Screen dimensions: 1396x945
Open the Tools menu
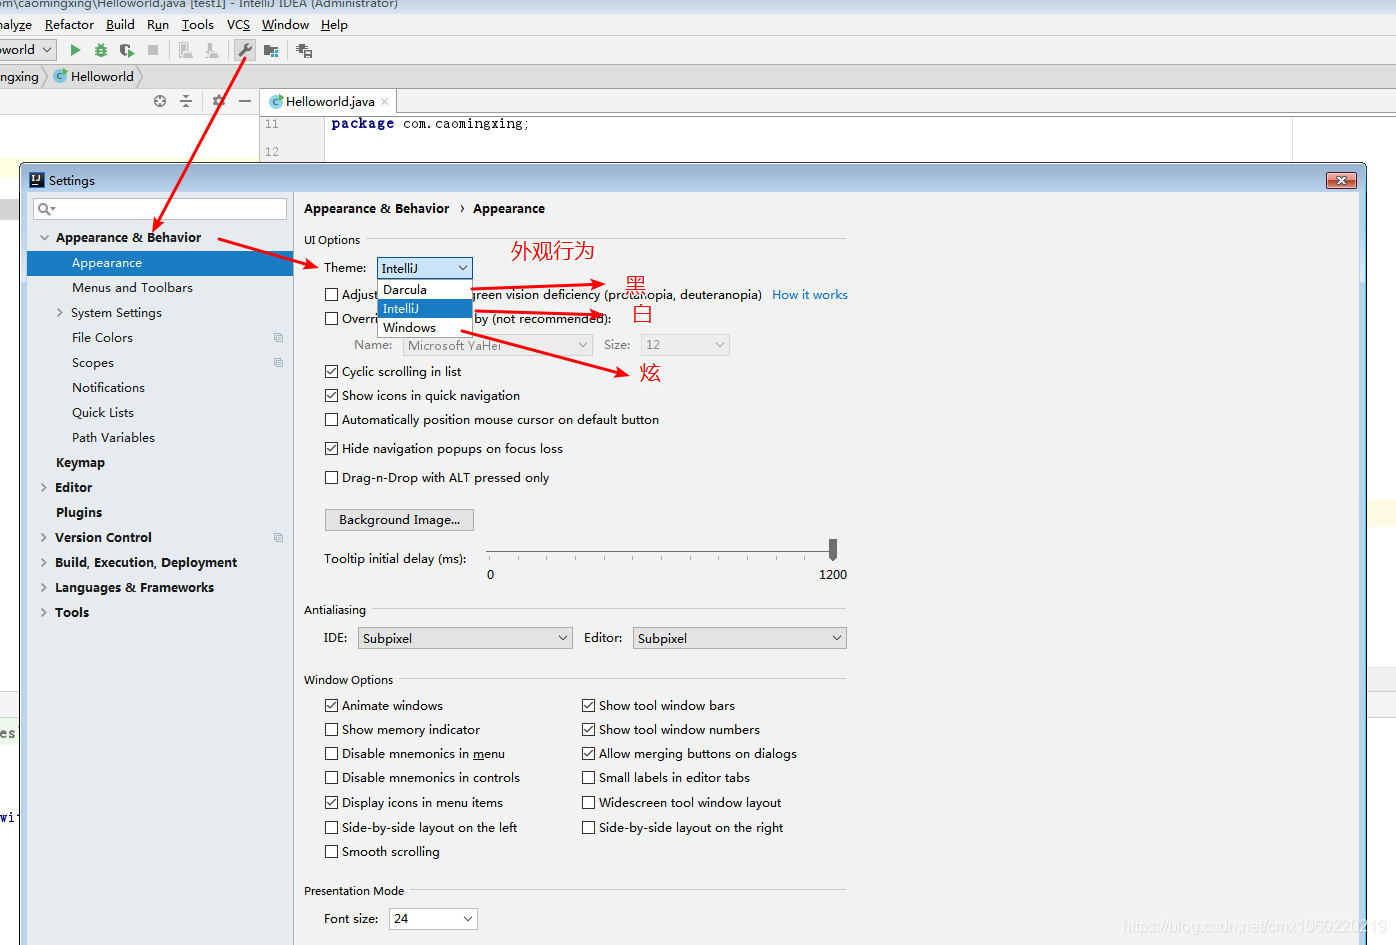point(198,25)
